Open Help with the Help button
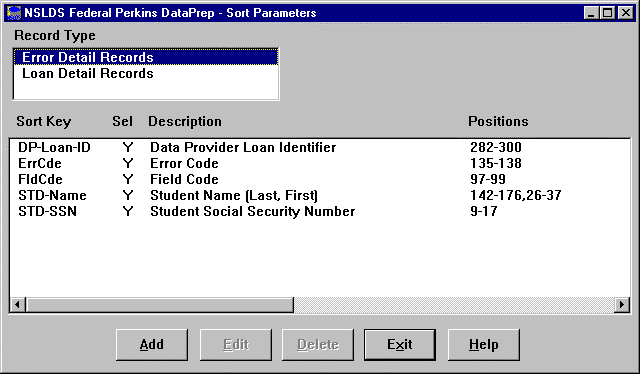 (x=484, y=345)
